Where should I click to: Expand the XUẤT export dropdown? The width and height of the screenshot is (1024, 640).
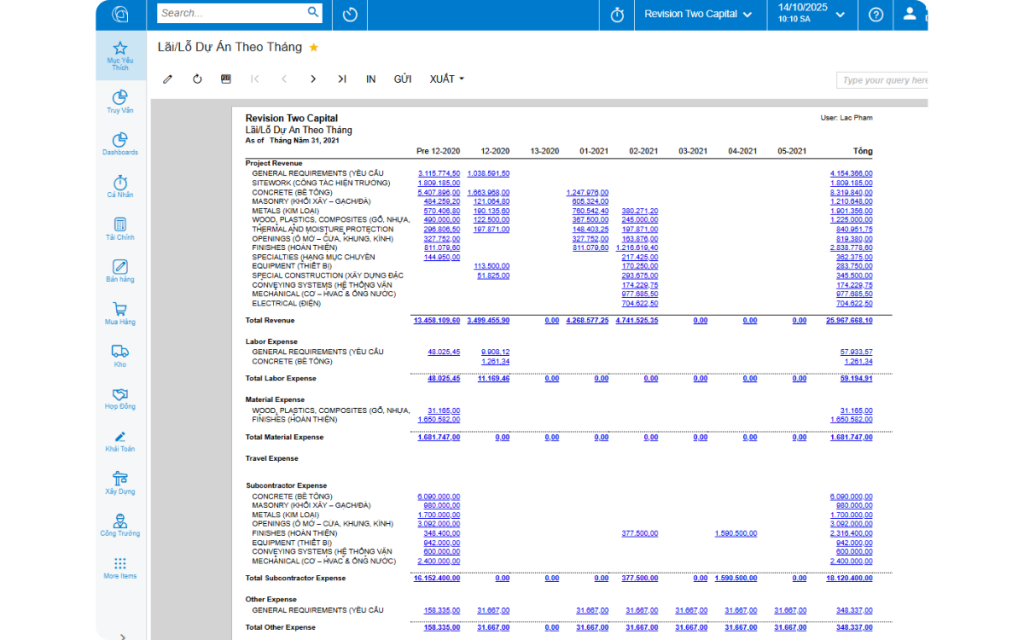coord(446,79)
